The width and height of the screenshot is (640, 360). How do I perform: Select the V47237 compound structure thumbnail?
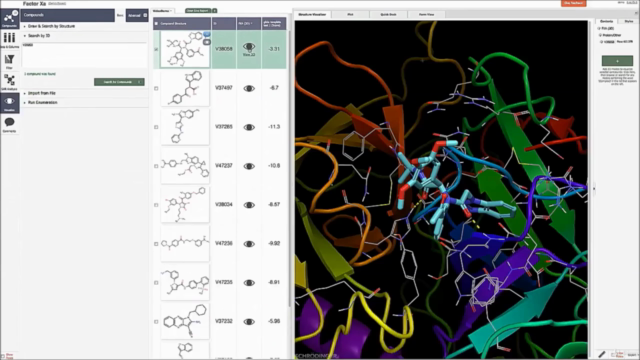(x=185, y=166)
